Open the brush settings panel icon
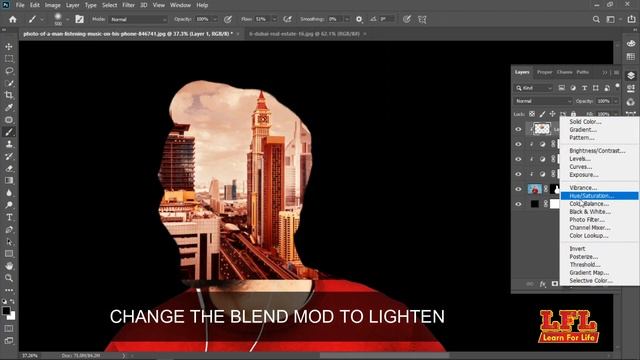Screen dimensions: 640x360 80,19
